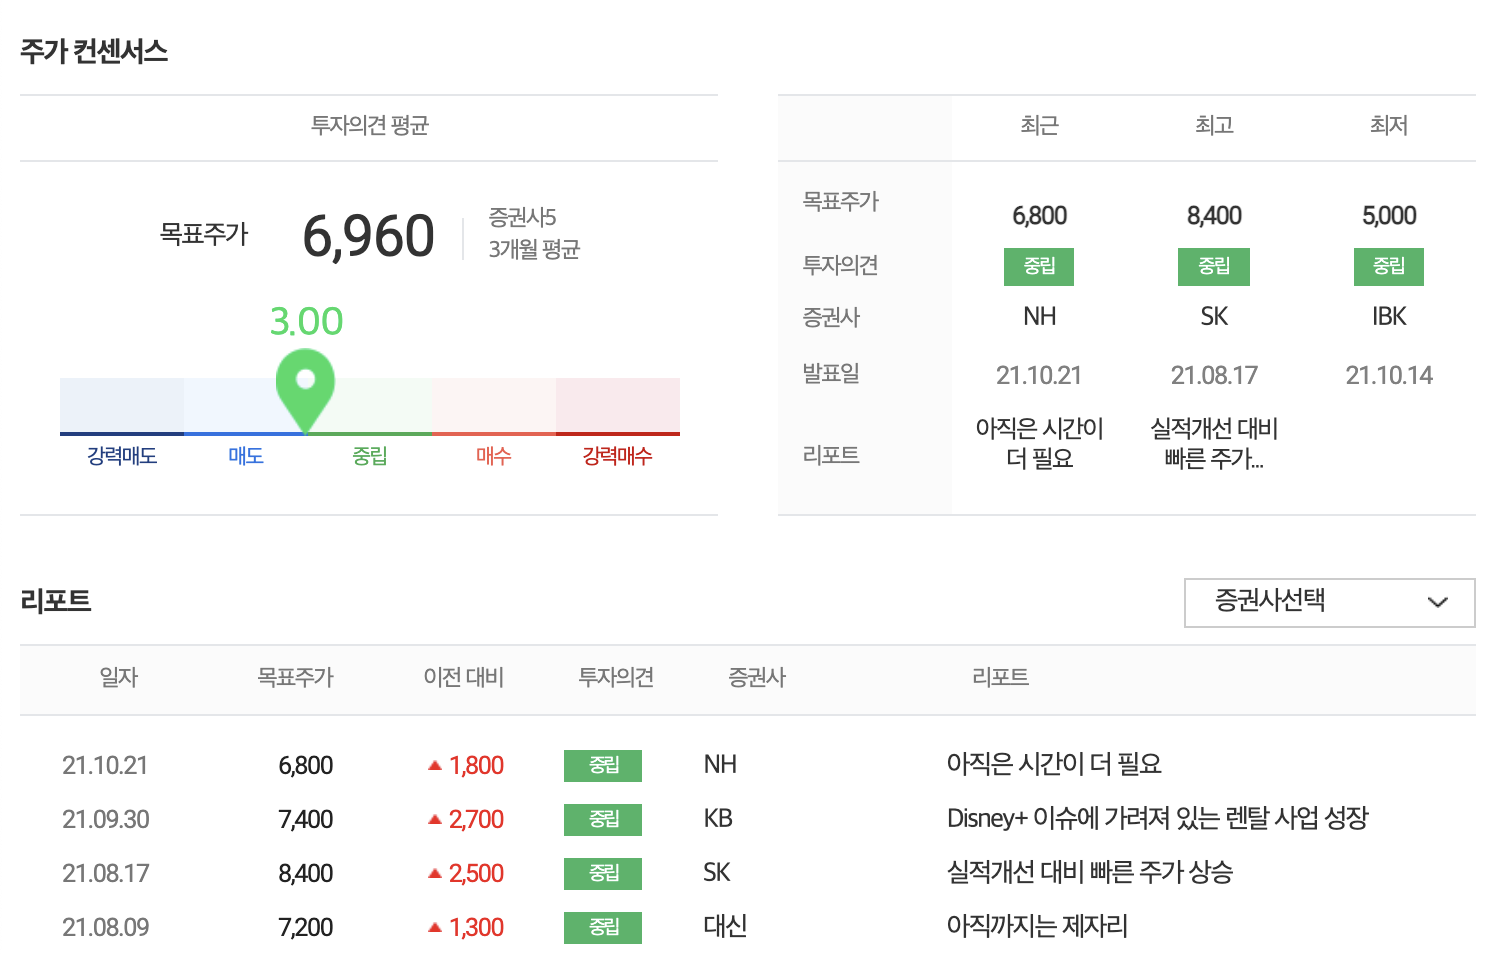The width and height of the screenshot is (1496, 954).
Task: Click target price 7,200 in the 대신 row
Action: click(306, 928)
